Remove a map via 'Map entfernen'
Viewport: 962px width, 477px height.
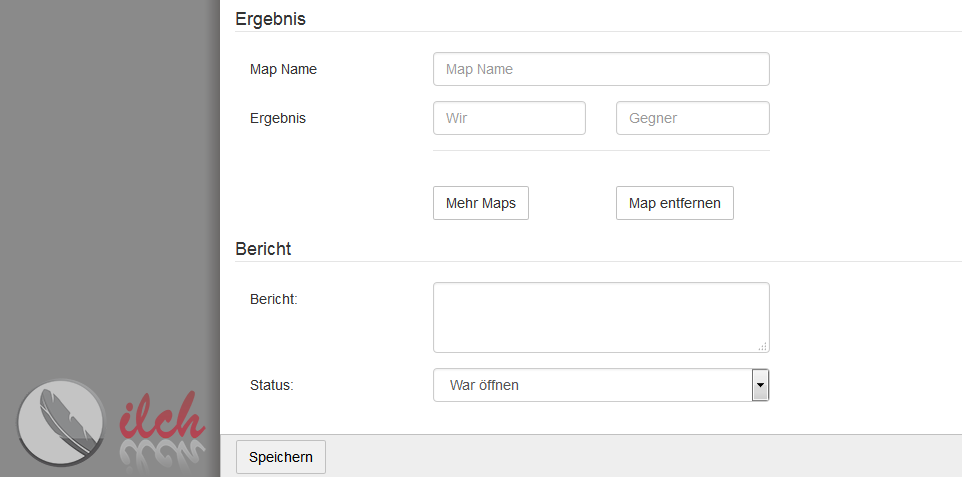point(674,203)
